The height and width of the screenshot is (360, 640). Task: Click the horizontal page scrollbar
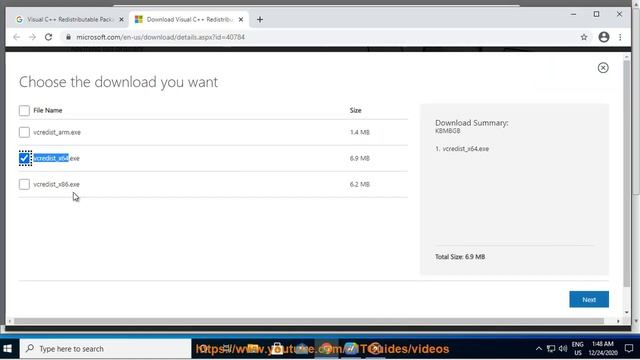(309, 321)
